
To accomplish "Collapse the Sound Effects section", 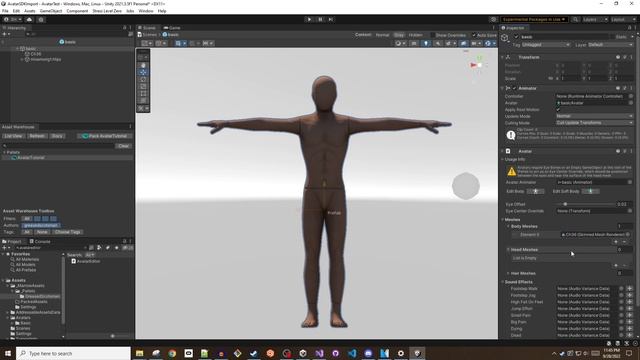I will coord(502,282).
